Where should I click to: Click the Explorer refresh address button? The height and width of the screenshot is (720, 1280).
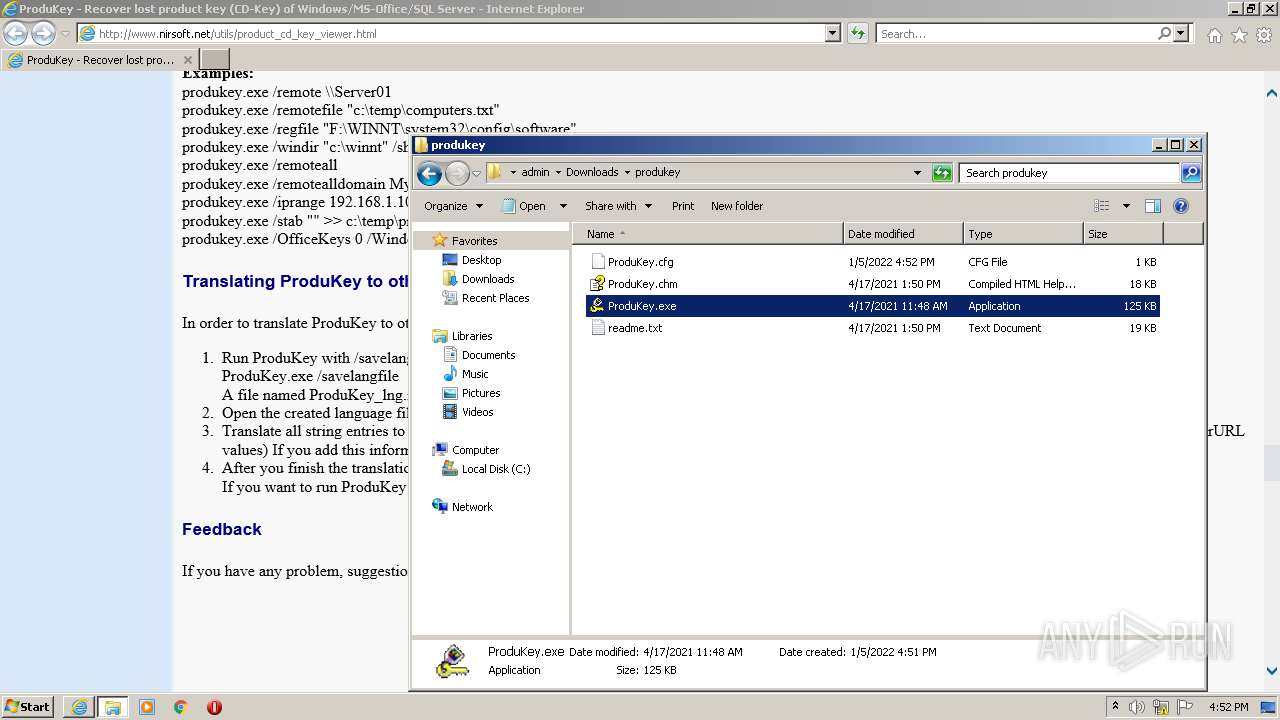[x=942, y=173]
